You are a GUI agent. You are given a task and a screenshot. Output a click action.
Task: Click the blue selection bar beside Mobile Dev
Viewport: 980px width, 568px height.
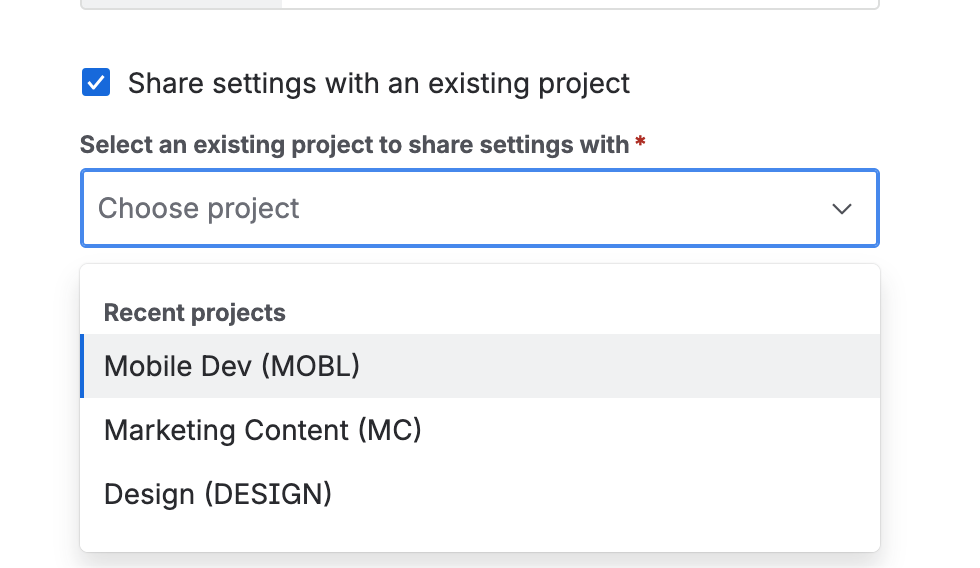tap(82, 366)
